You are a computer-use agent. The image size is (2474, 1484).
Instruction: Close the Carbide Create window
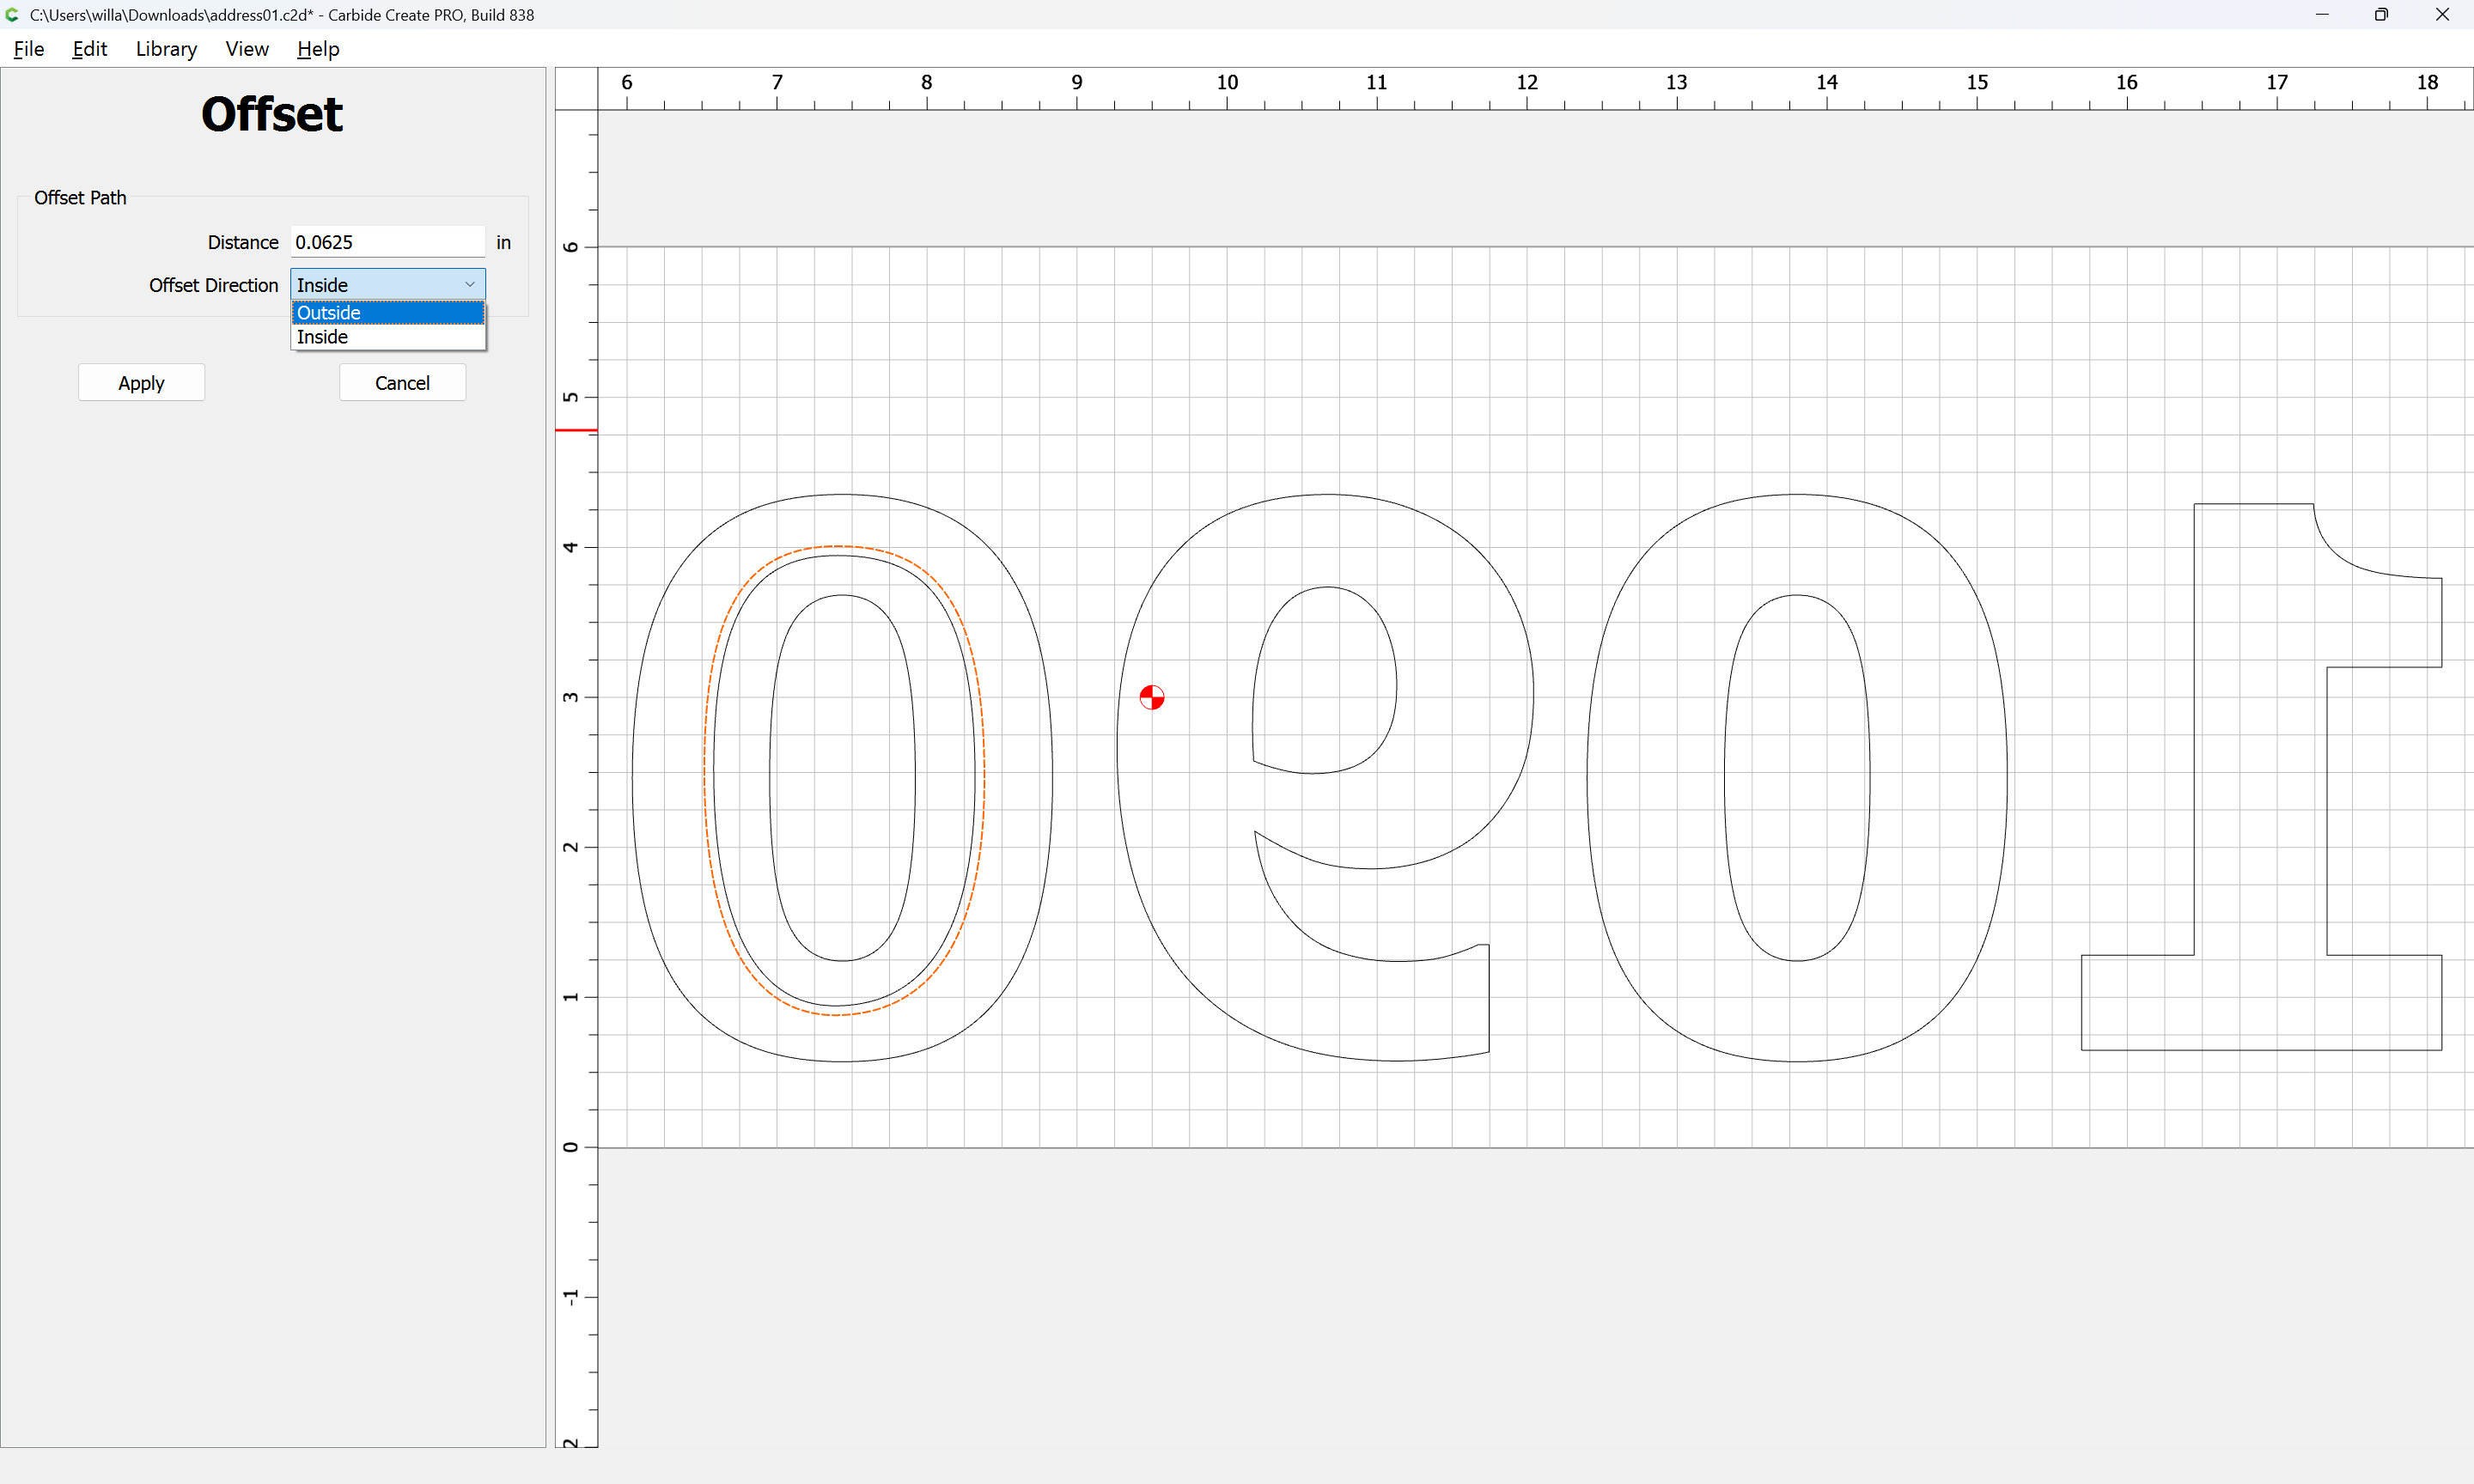(x=2442, y=15)
